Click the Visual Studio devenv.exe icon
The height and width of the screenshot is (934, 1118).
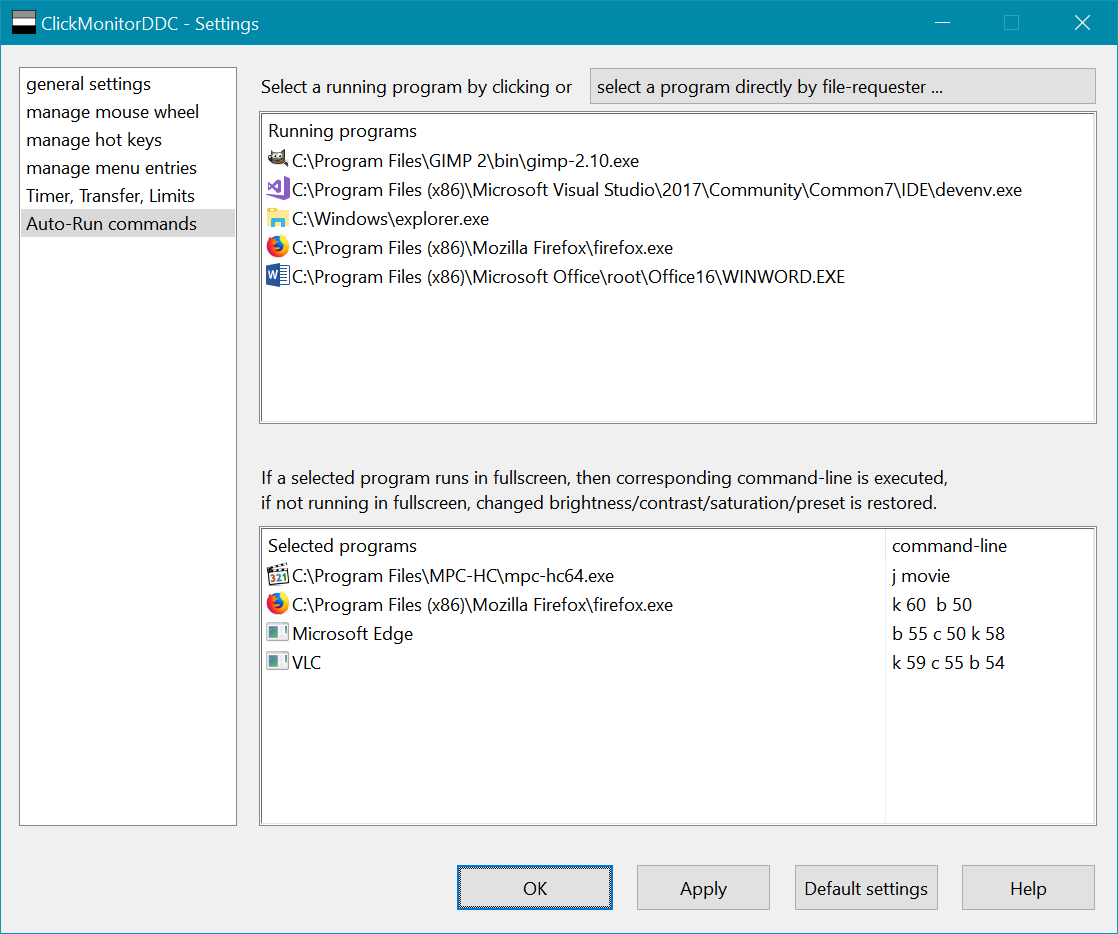277,188
